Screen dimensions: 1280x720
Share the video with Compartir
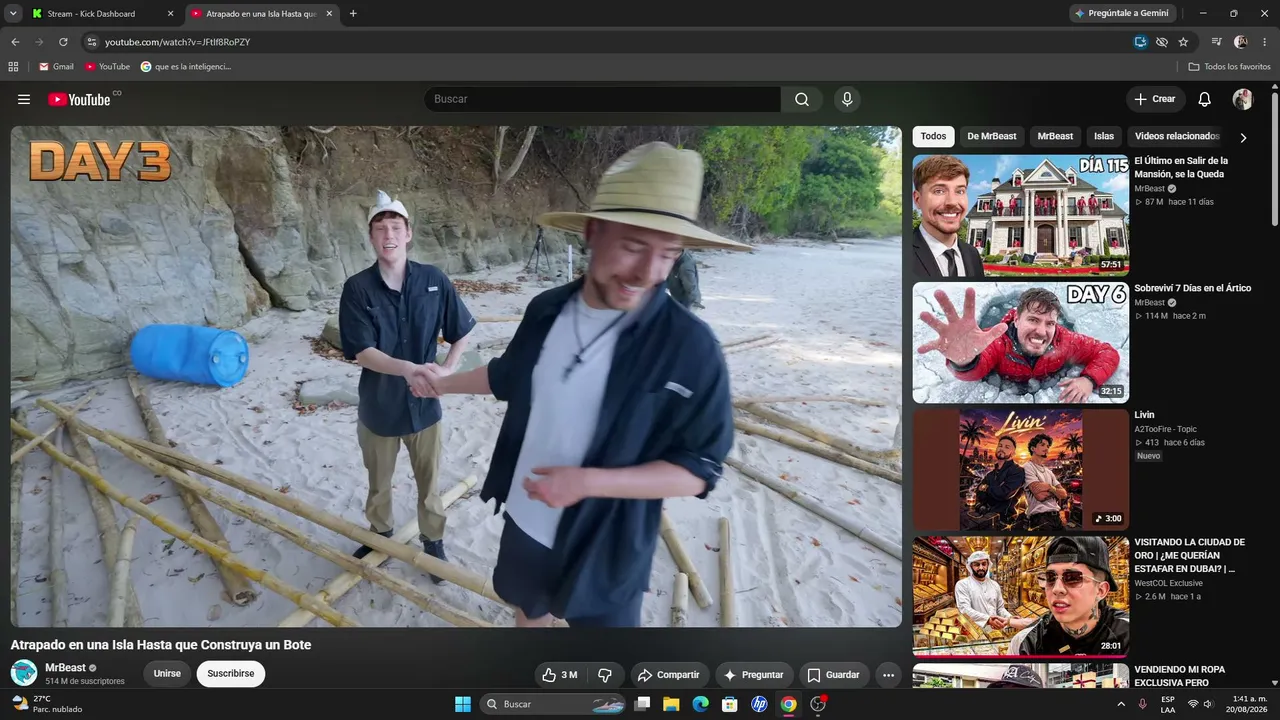click(x=669, y=675)
